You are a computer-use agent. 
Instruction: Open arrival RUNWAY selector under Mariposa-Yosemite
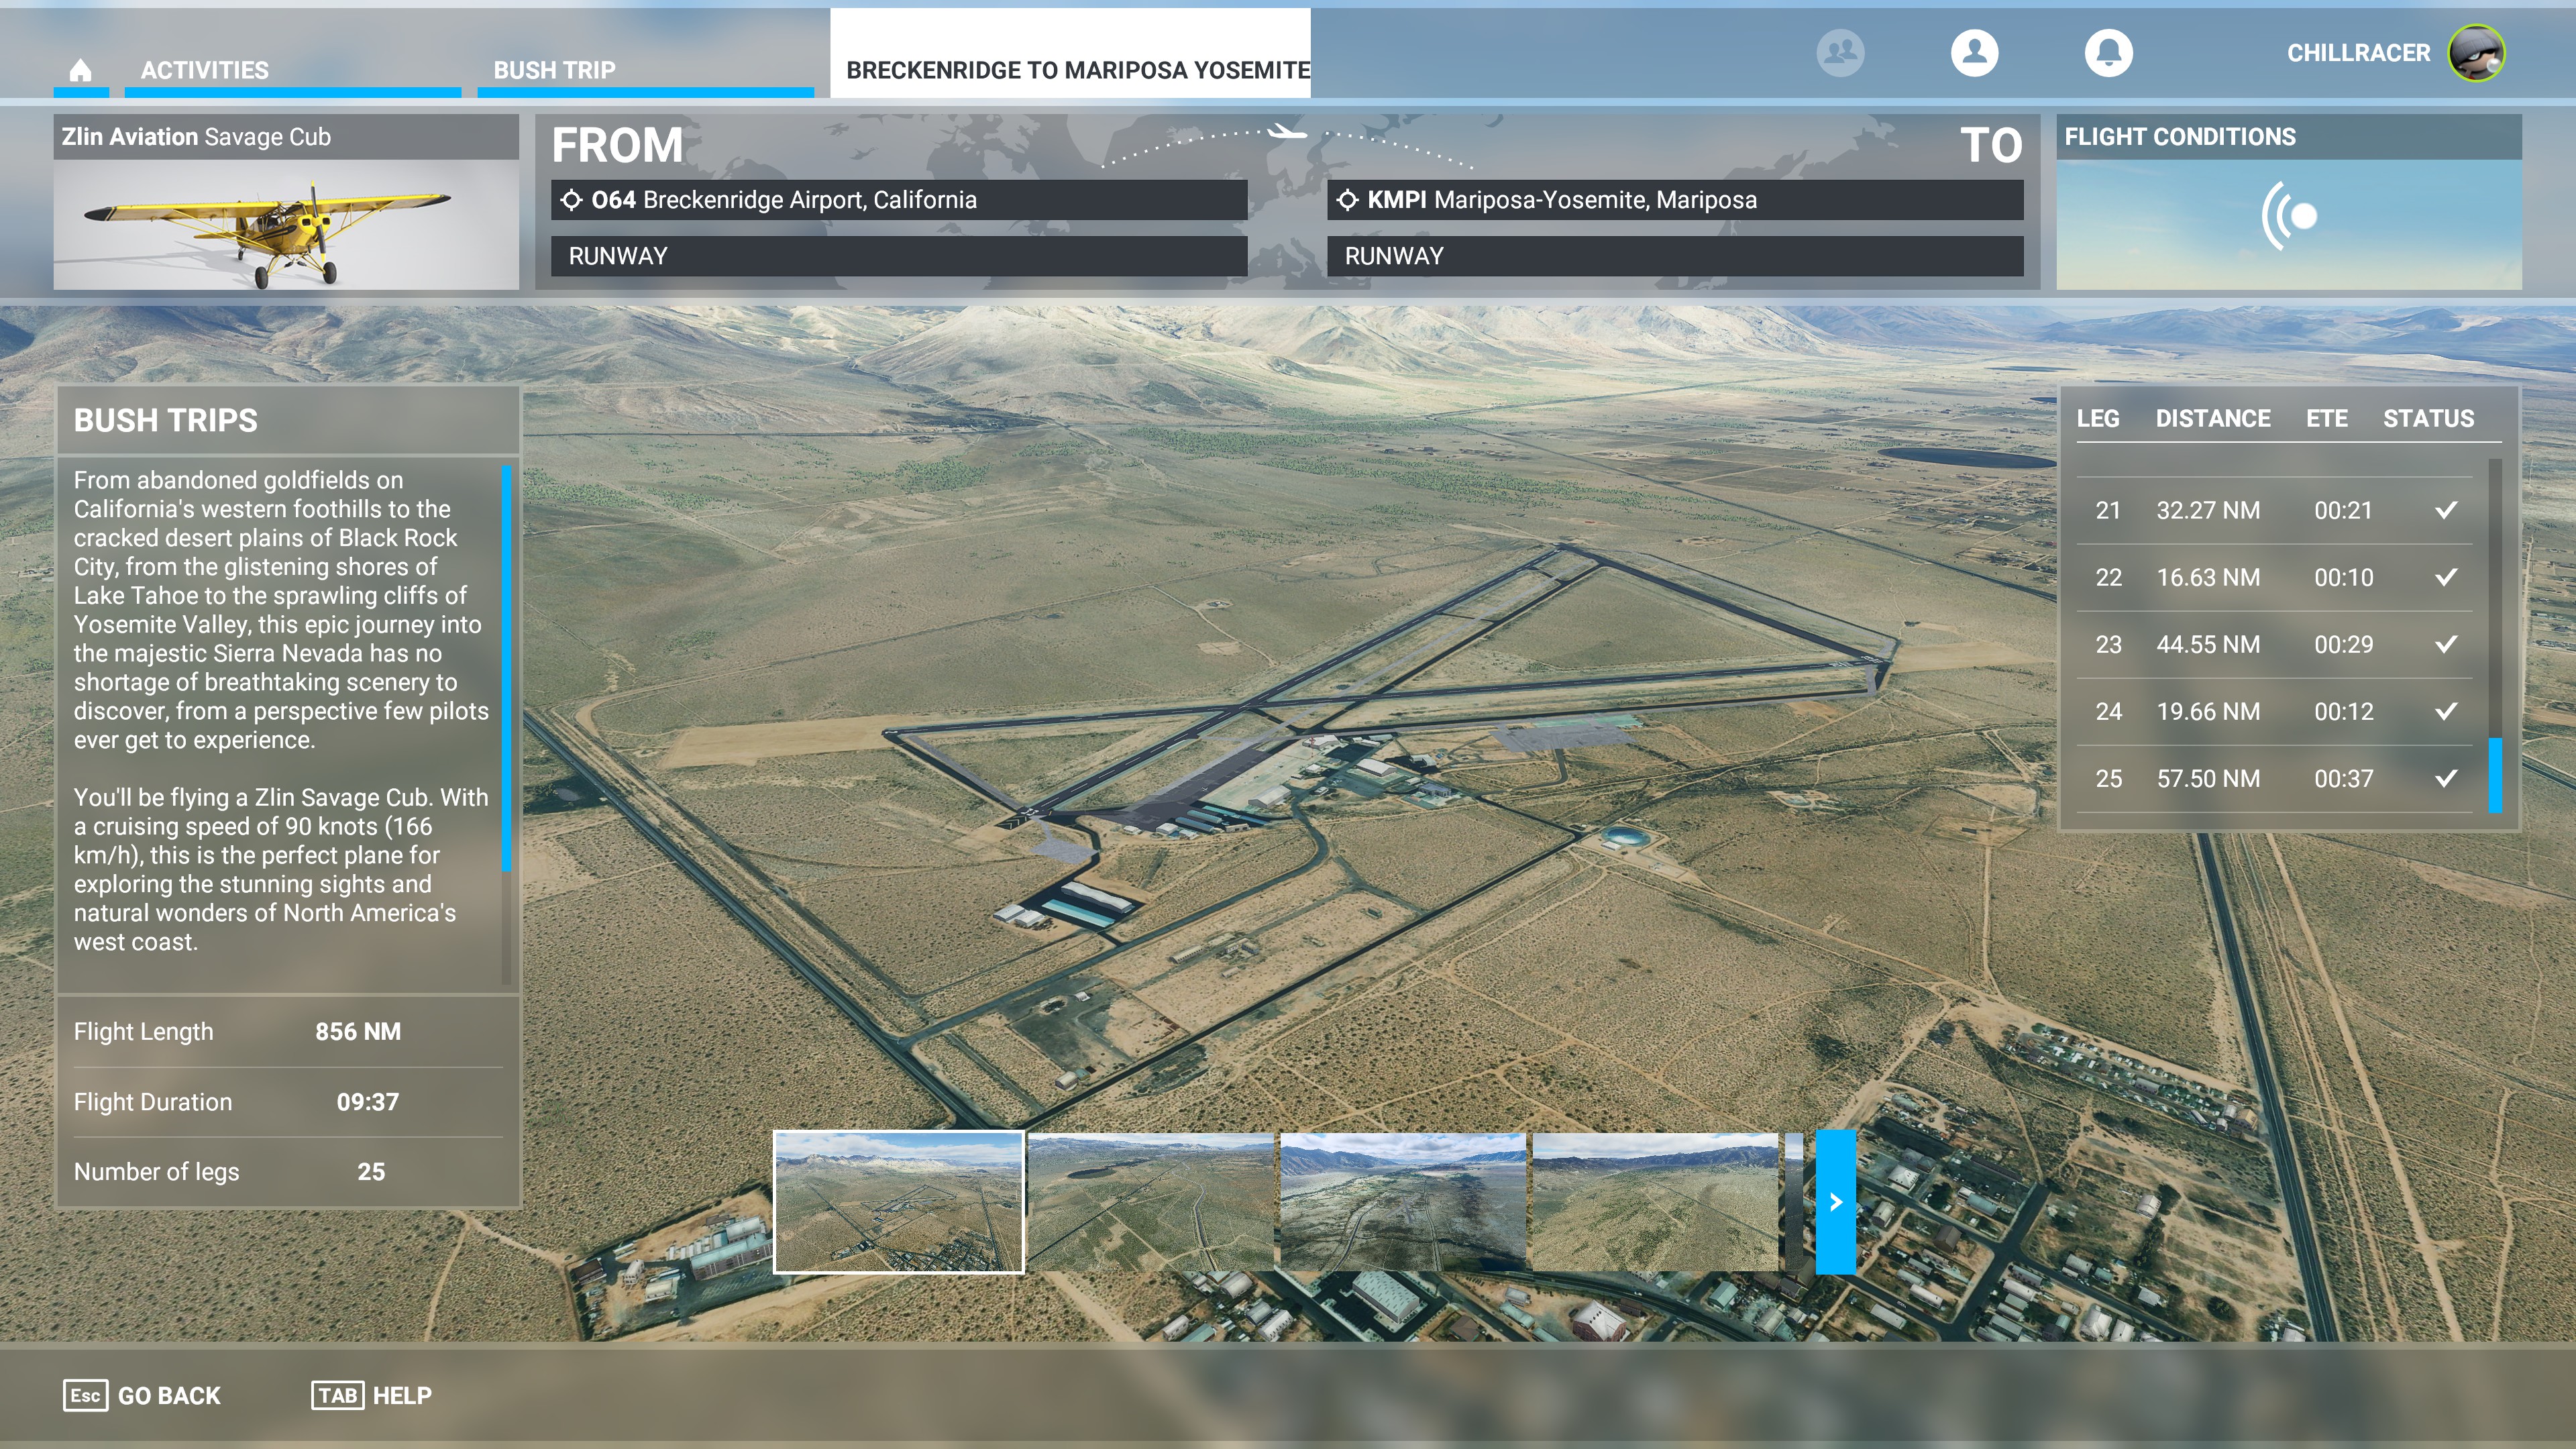click(1674, 256)
